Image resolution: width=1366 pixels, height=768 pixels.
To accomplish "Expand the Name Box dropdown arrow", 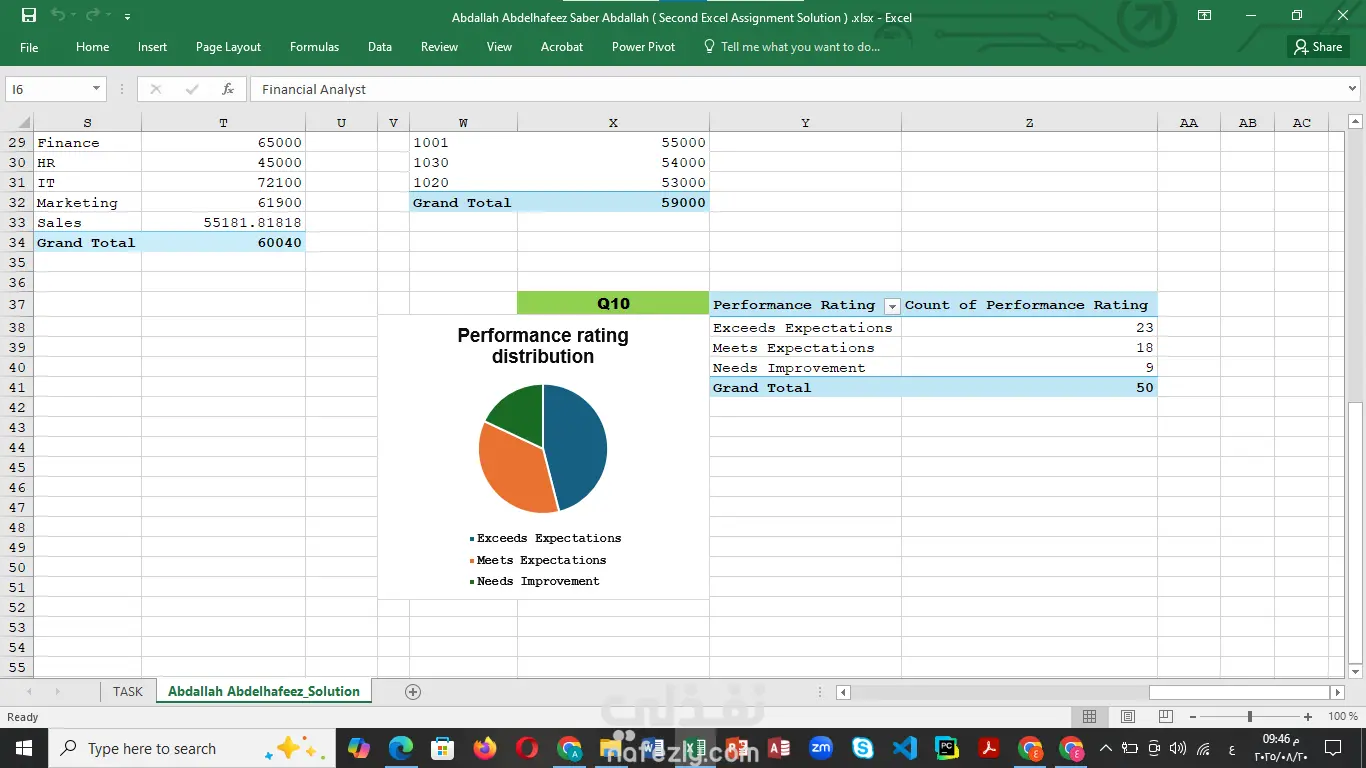I will click(96, 89).
